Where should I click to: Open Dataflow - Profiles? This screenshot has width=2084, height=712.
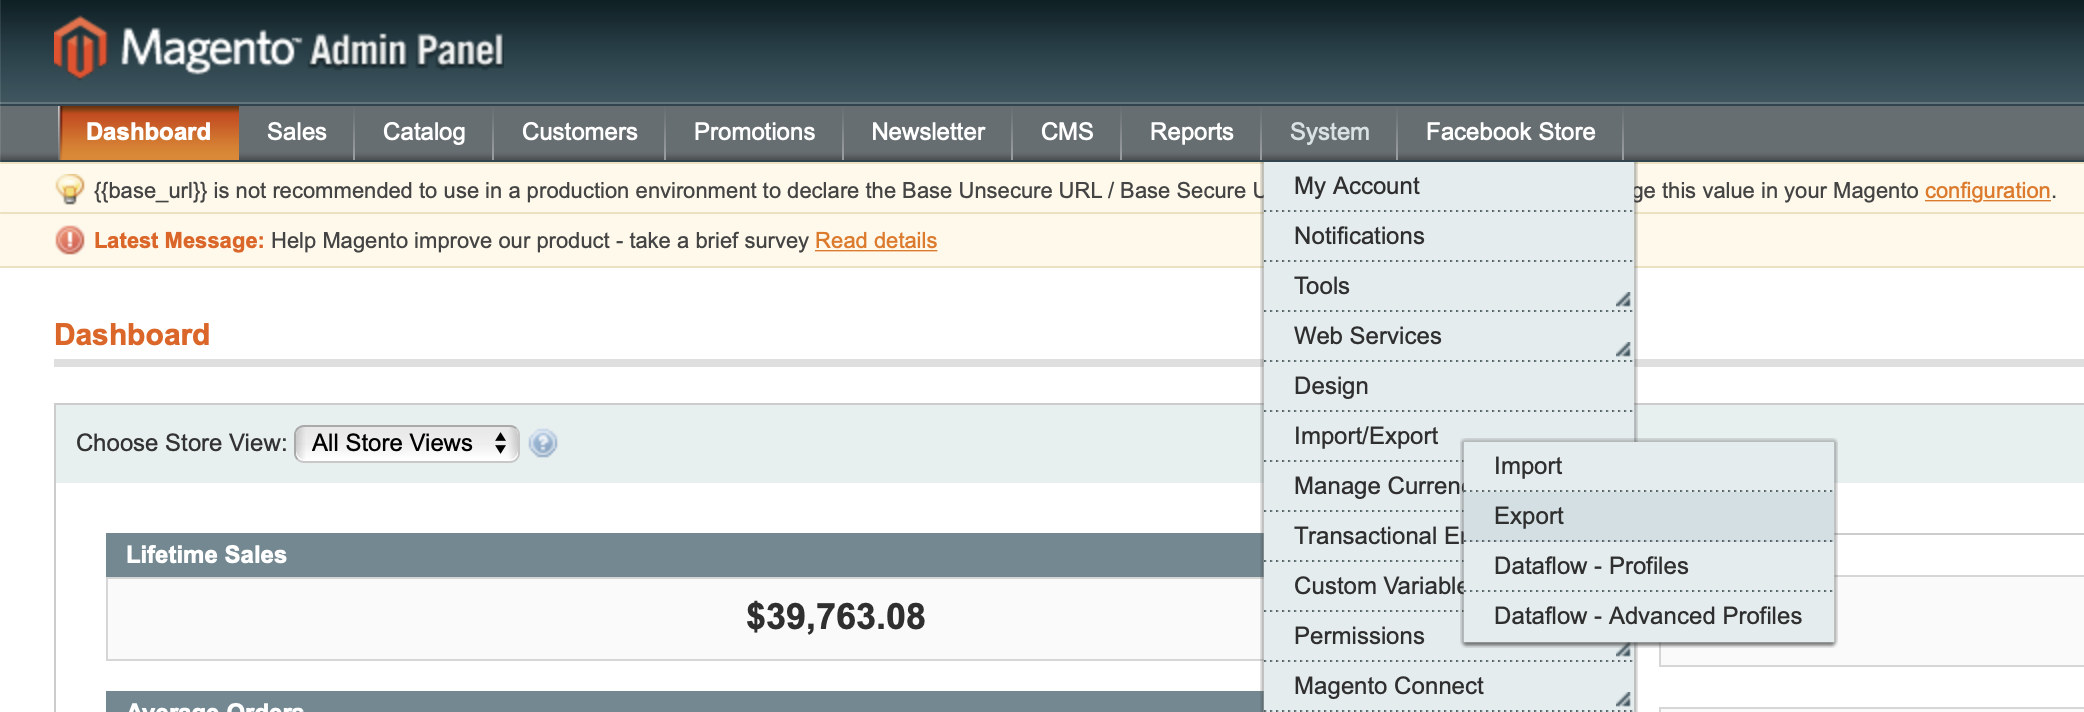point(1591,566)
